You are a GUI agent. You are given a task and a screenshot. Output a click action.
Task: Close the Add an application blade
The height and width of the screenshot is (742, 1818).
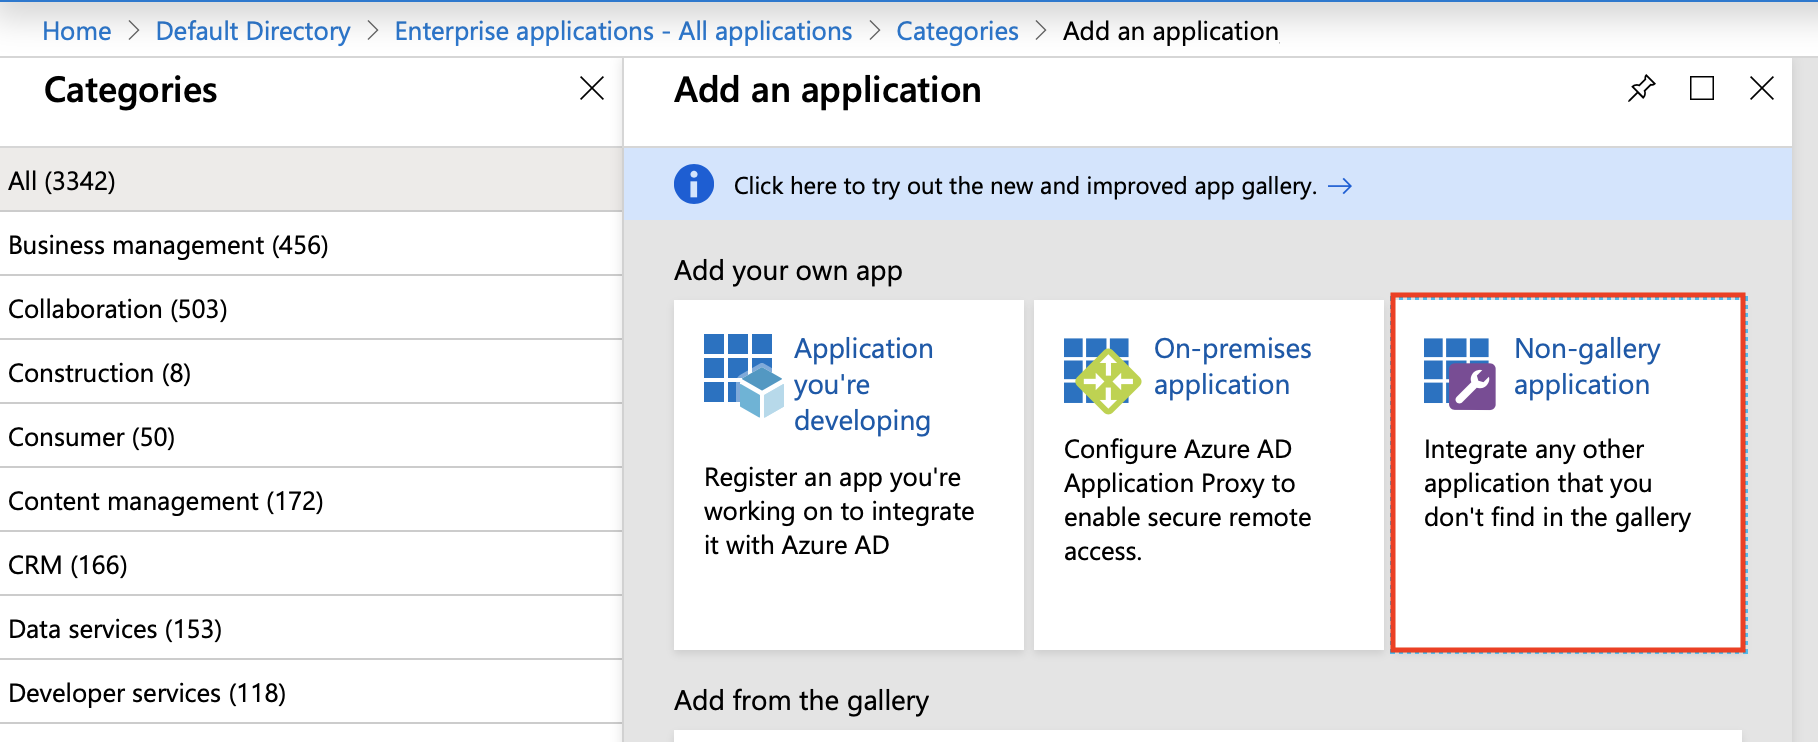coord(1762,89)
